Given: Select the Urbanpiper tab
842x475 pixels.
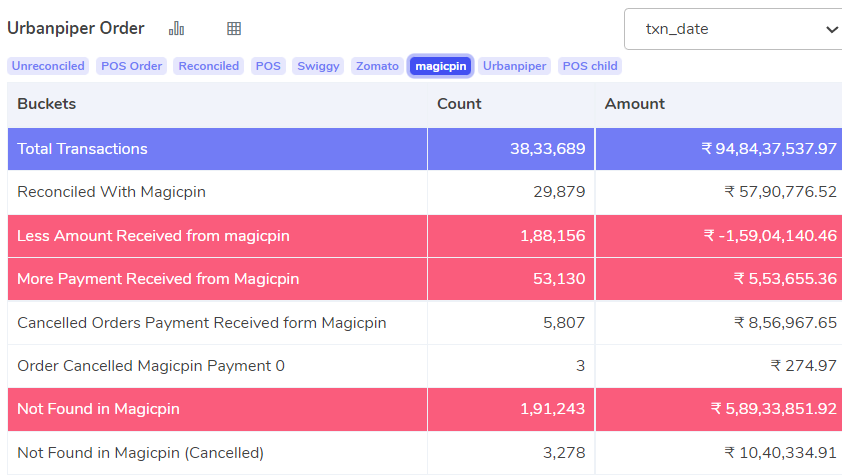Looking at the screenshot, I should (x=514, y=66).
